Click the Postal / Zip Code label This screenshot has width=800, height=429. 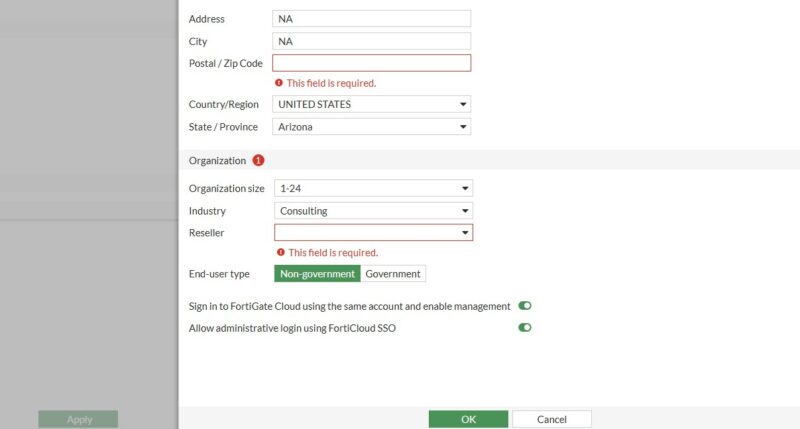click(226, 63)
